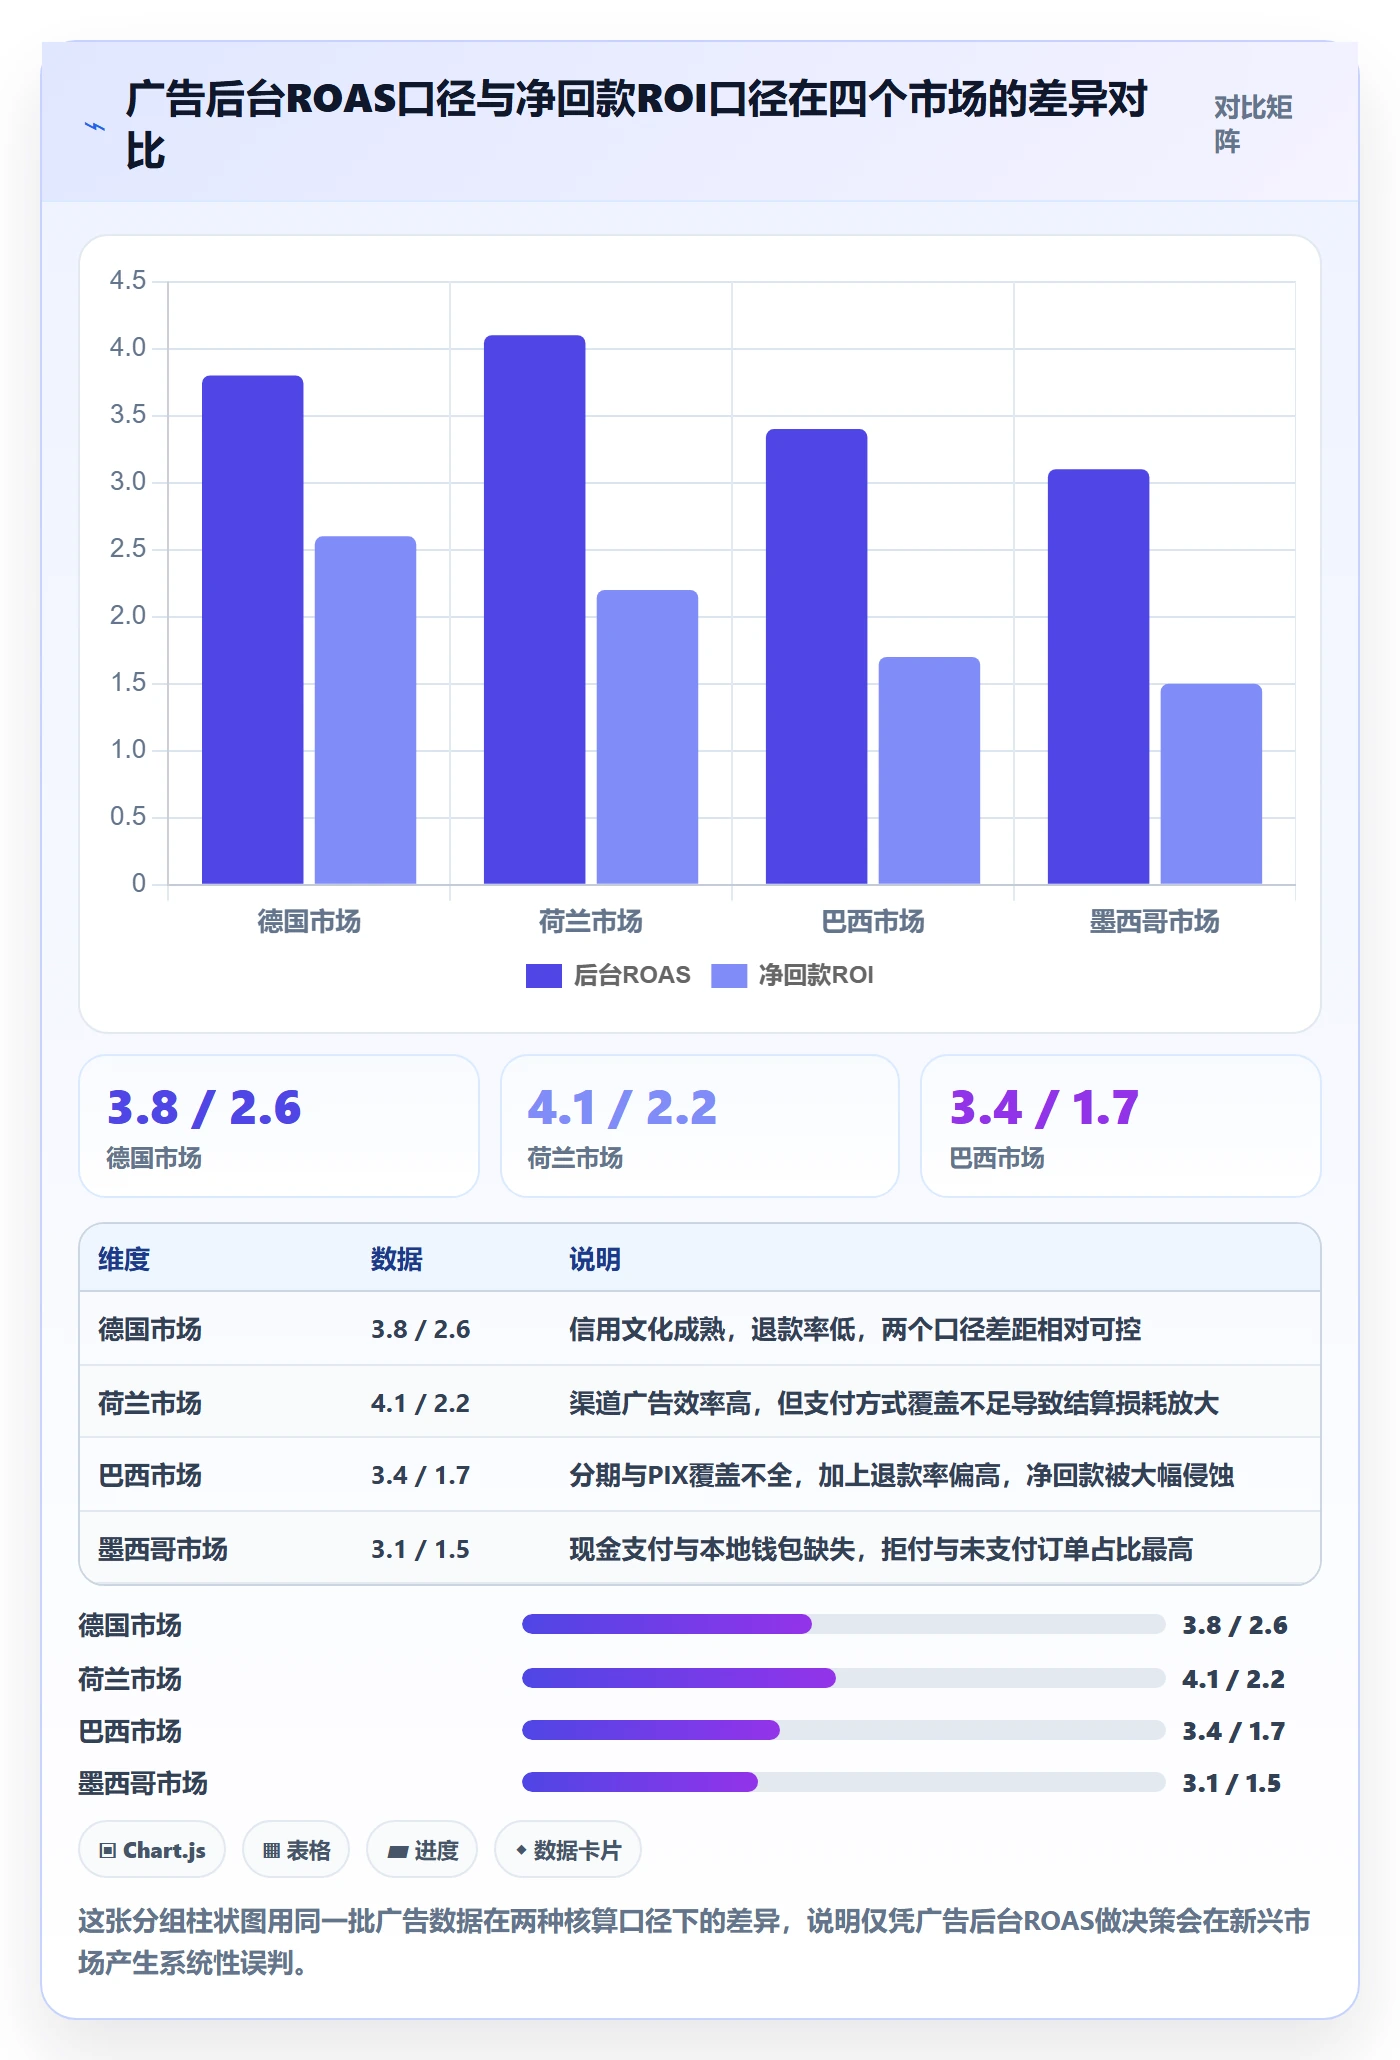Click the 巴西市场 后台ROAS bar
Screen dimensions: 1400x2060
click(817, 657)
